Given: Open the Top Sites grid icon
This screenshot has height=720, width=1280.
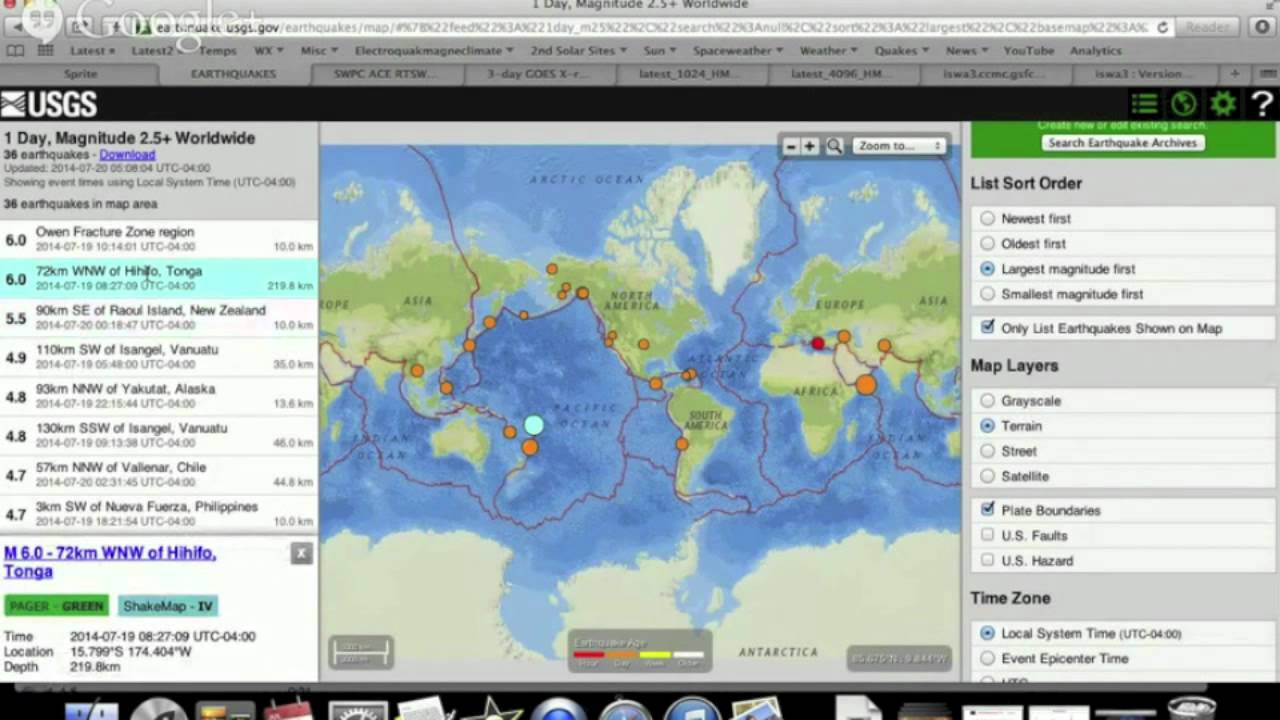Looking at the screenshot, I should (45, 51).
